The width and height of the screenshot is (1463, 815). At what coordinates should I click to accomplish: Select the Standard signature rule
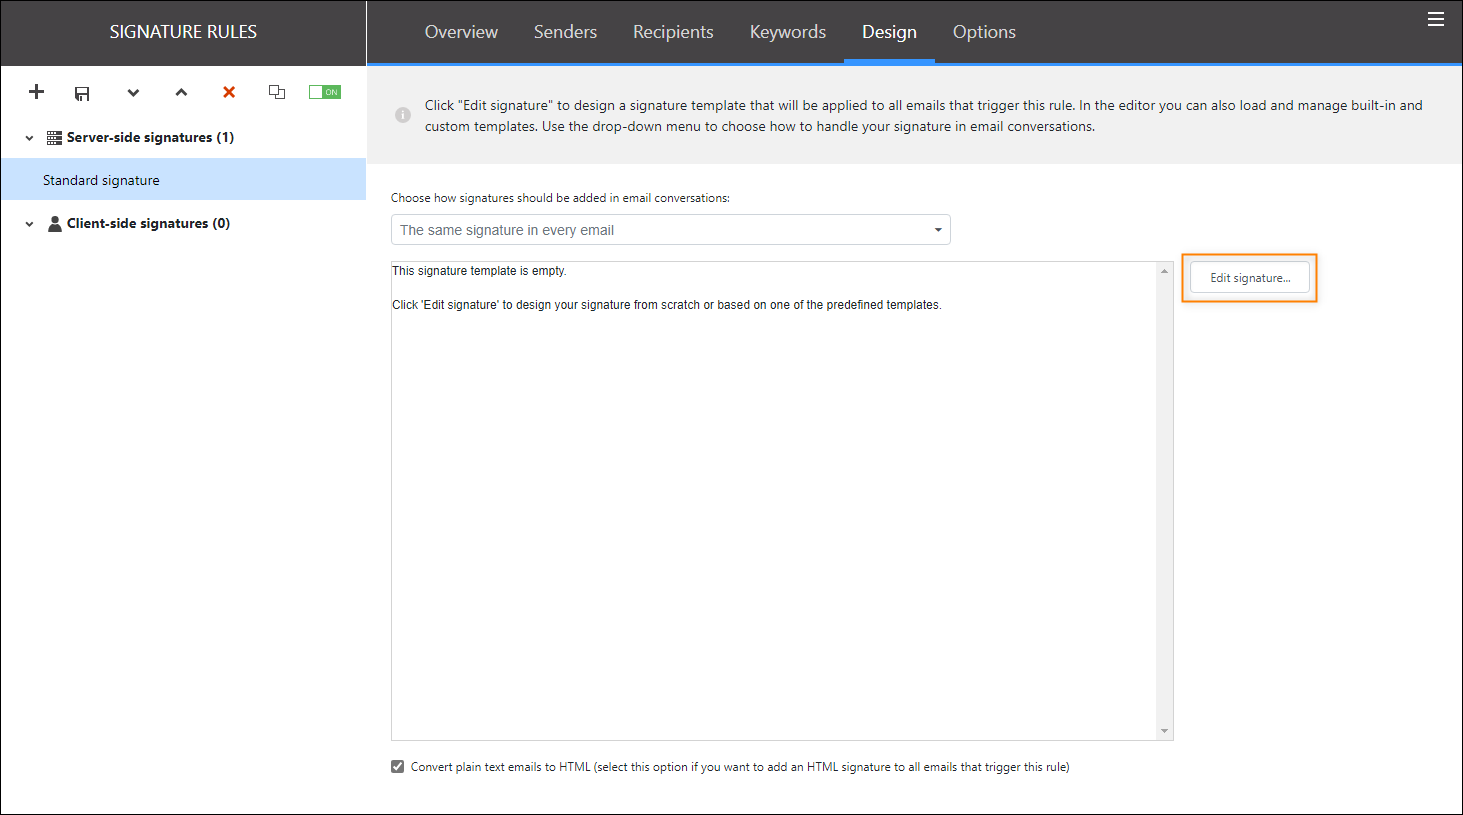point(101,179)
